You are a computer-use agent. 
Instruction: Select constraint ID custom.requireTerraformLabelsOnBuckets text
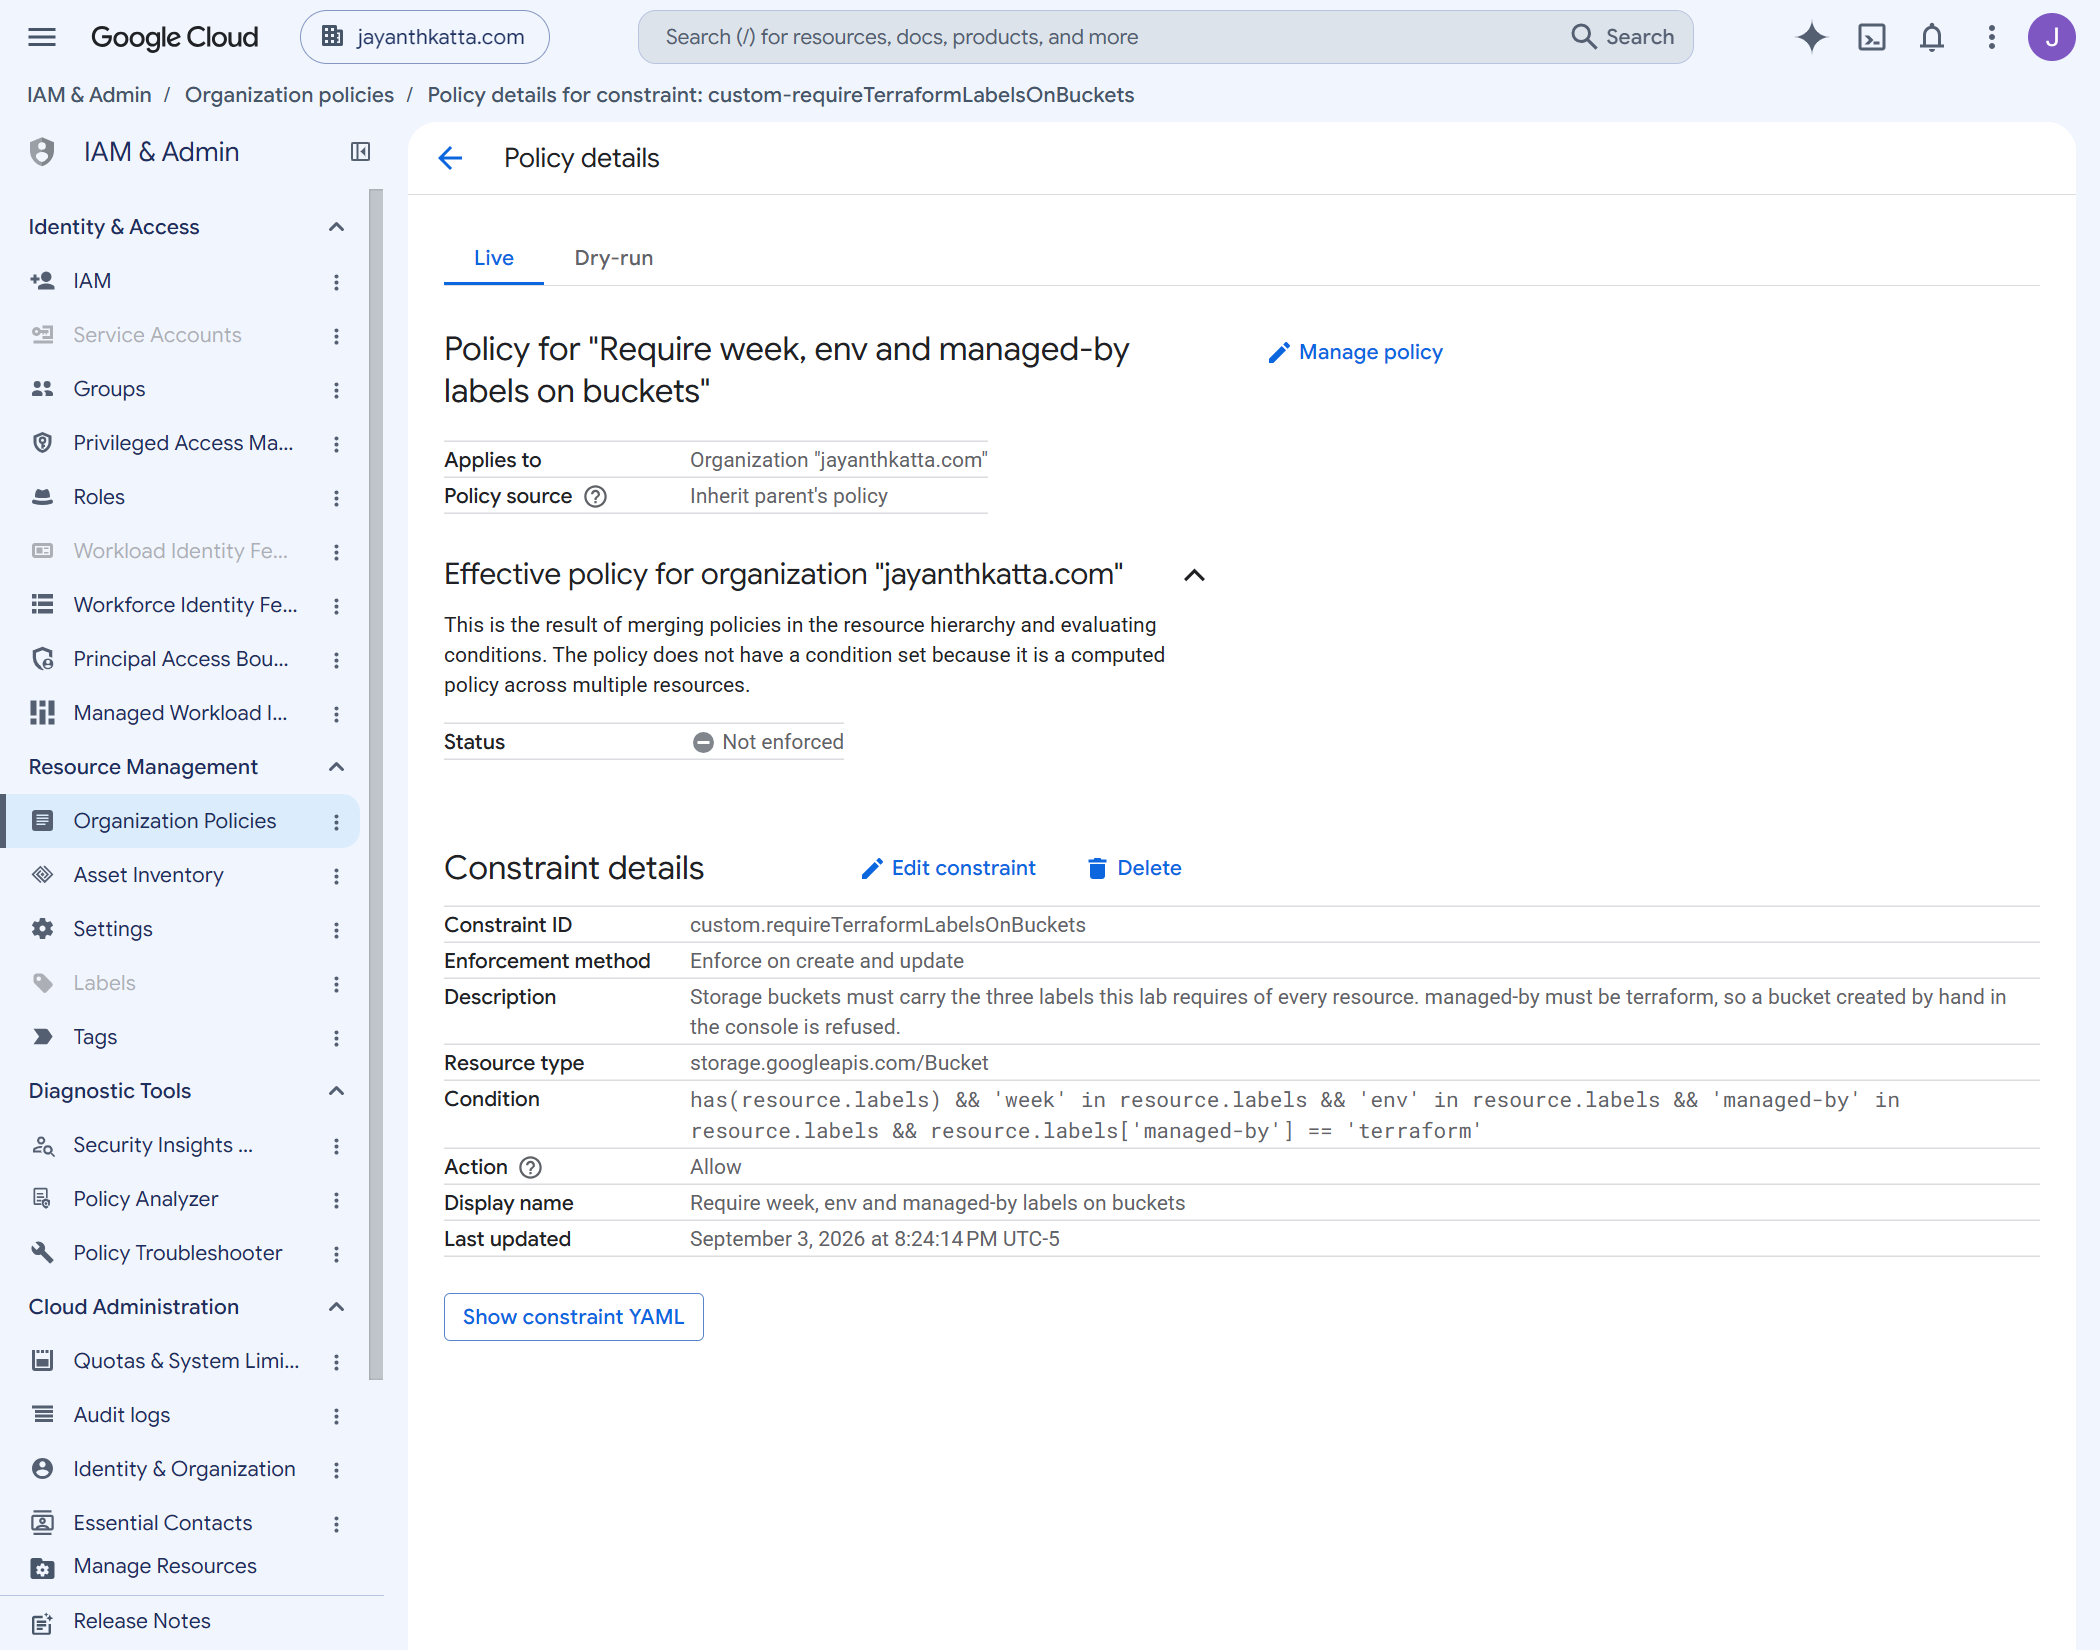pos(888,925)
